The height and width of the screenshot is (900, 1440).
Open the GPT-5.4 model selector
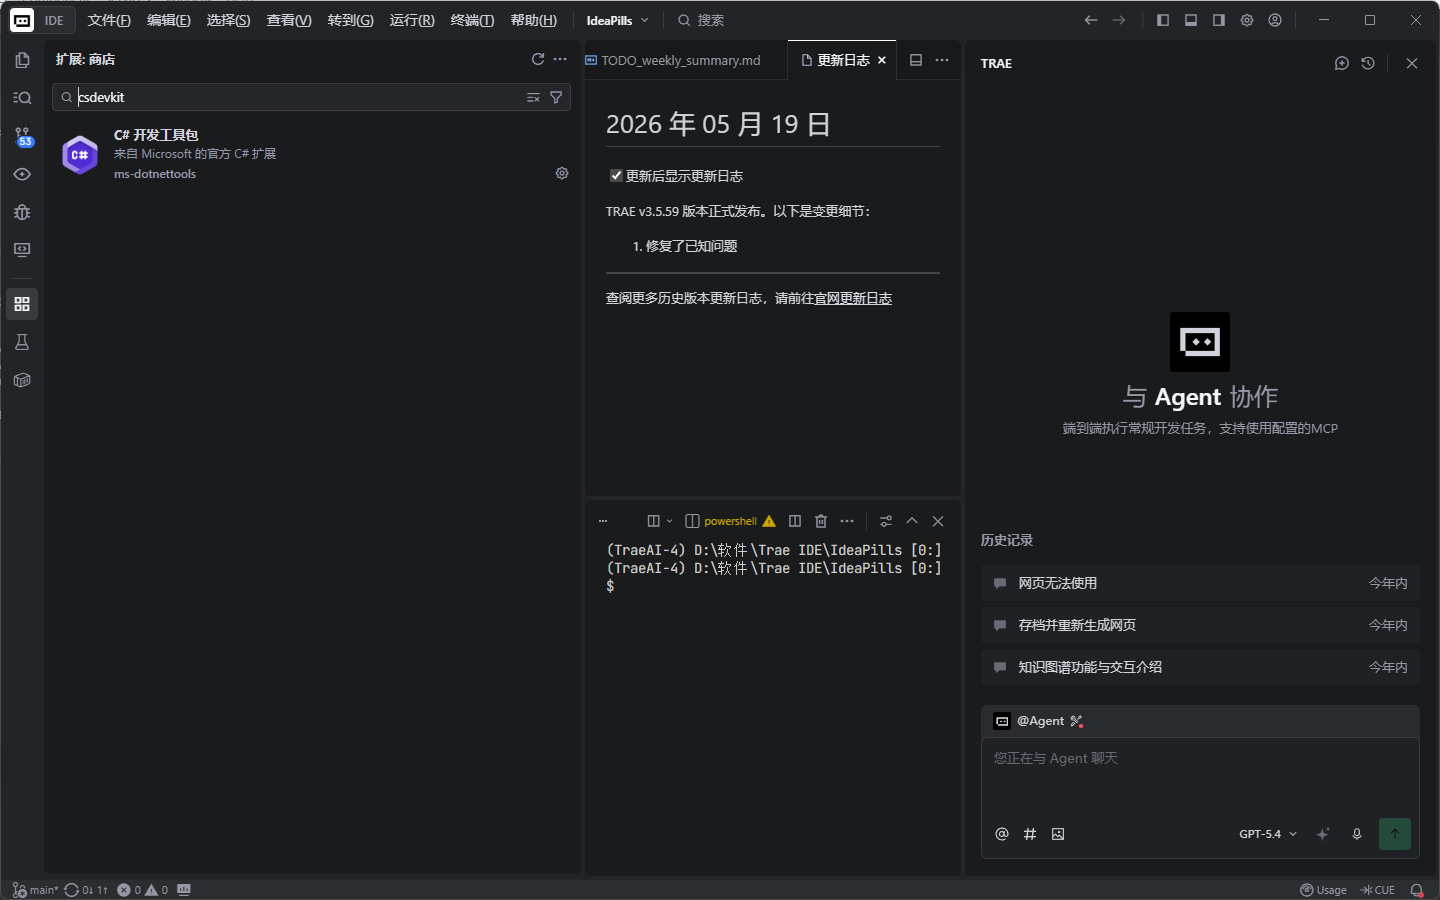click(1268, 834)
